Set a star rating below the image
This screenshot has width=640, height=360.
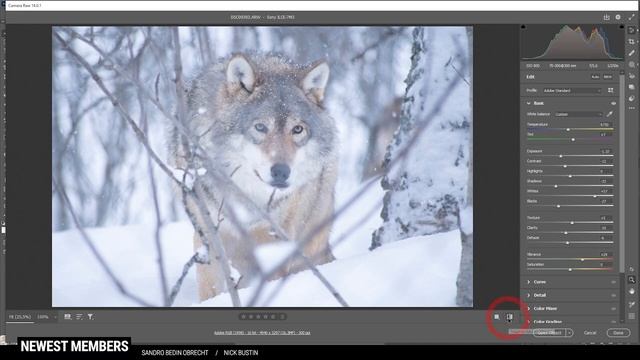[x=262, y=317]
